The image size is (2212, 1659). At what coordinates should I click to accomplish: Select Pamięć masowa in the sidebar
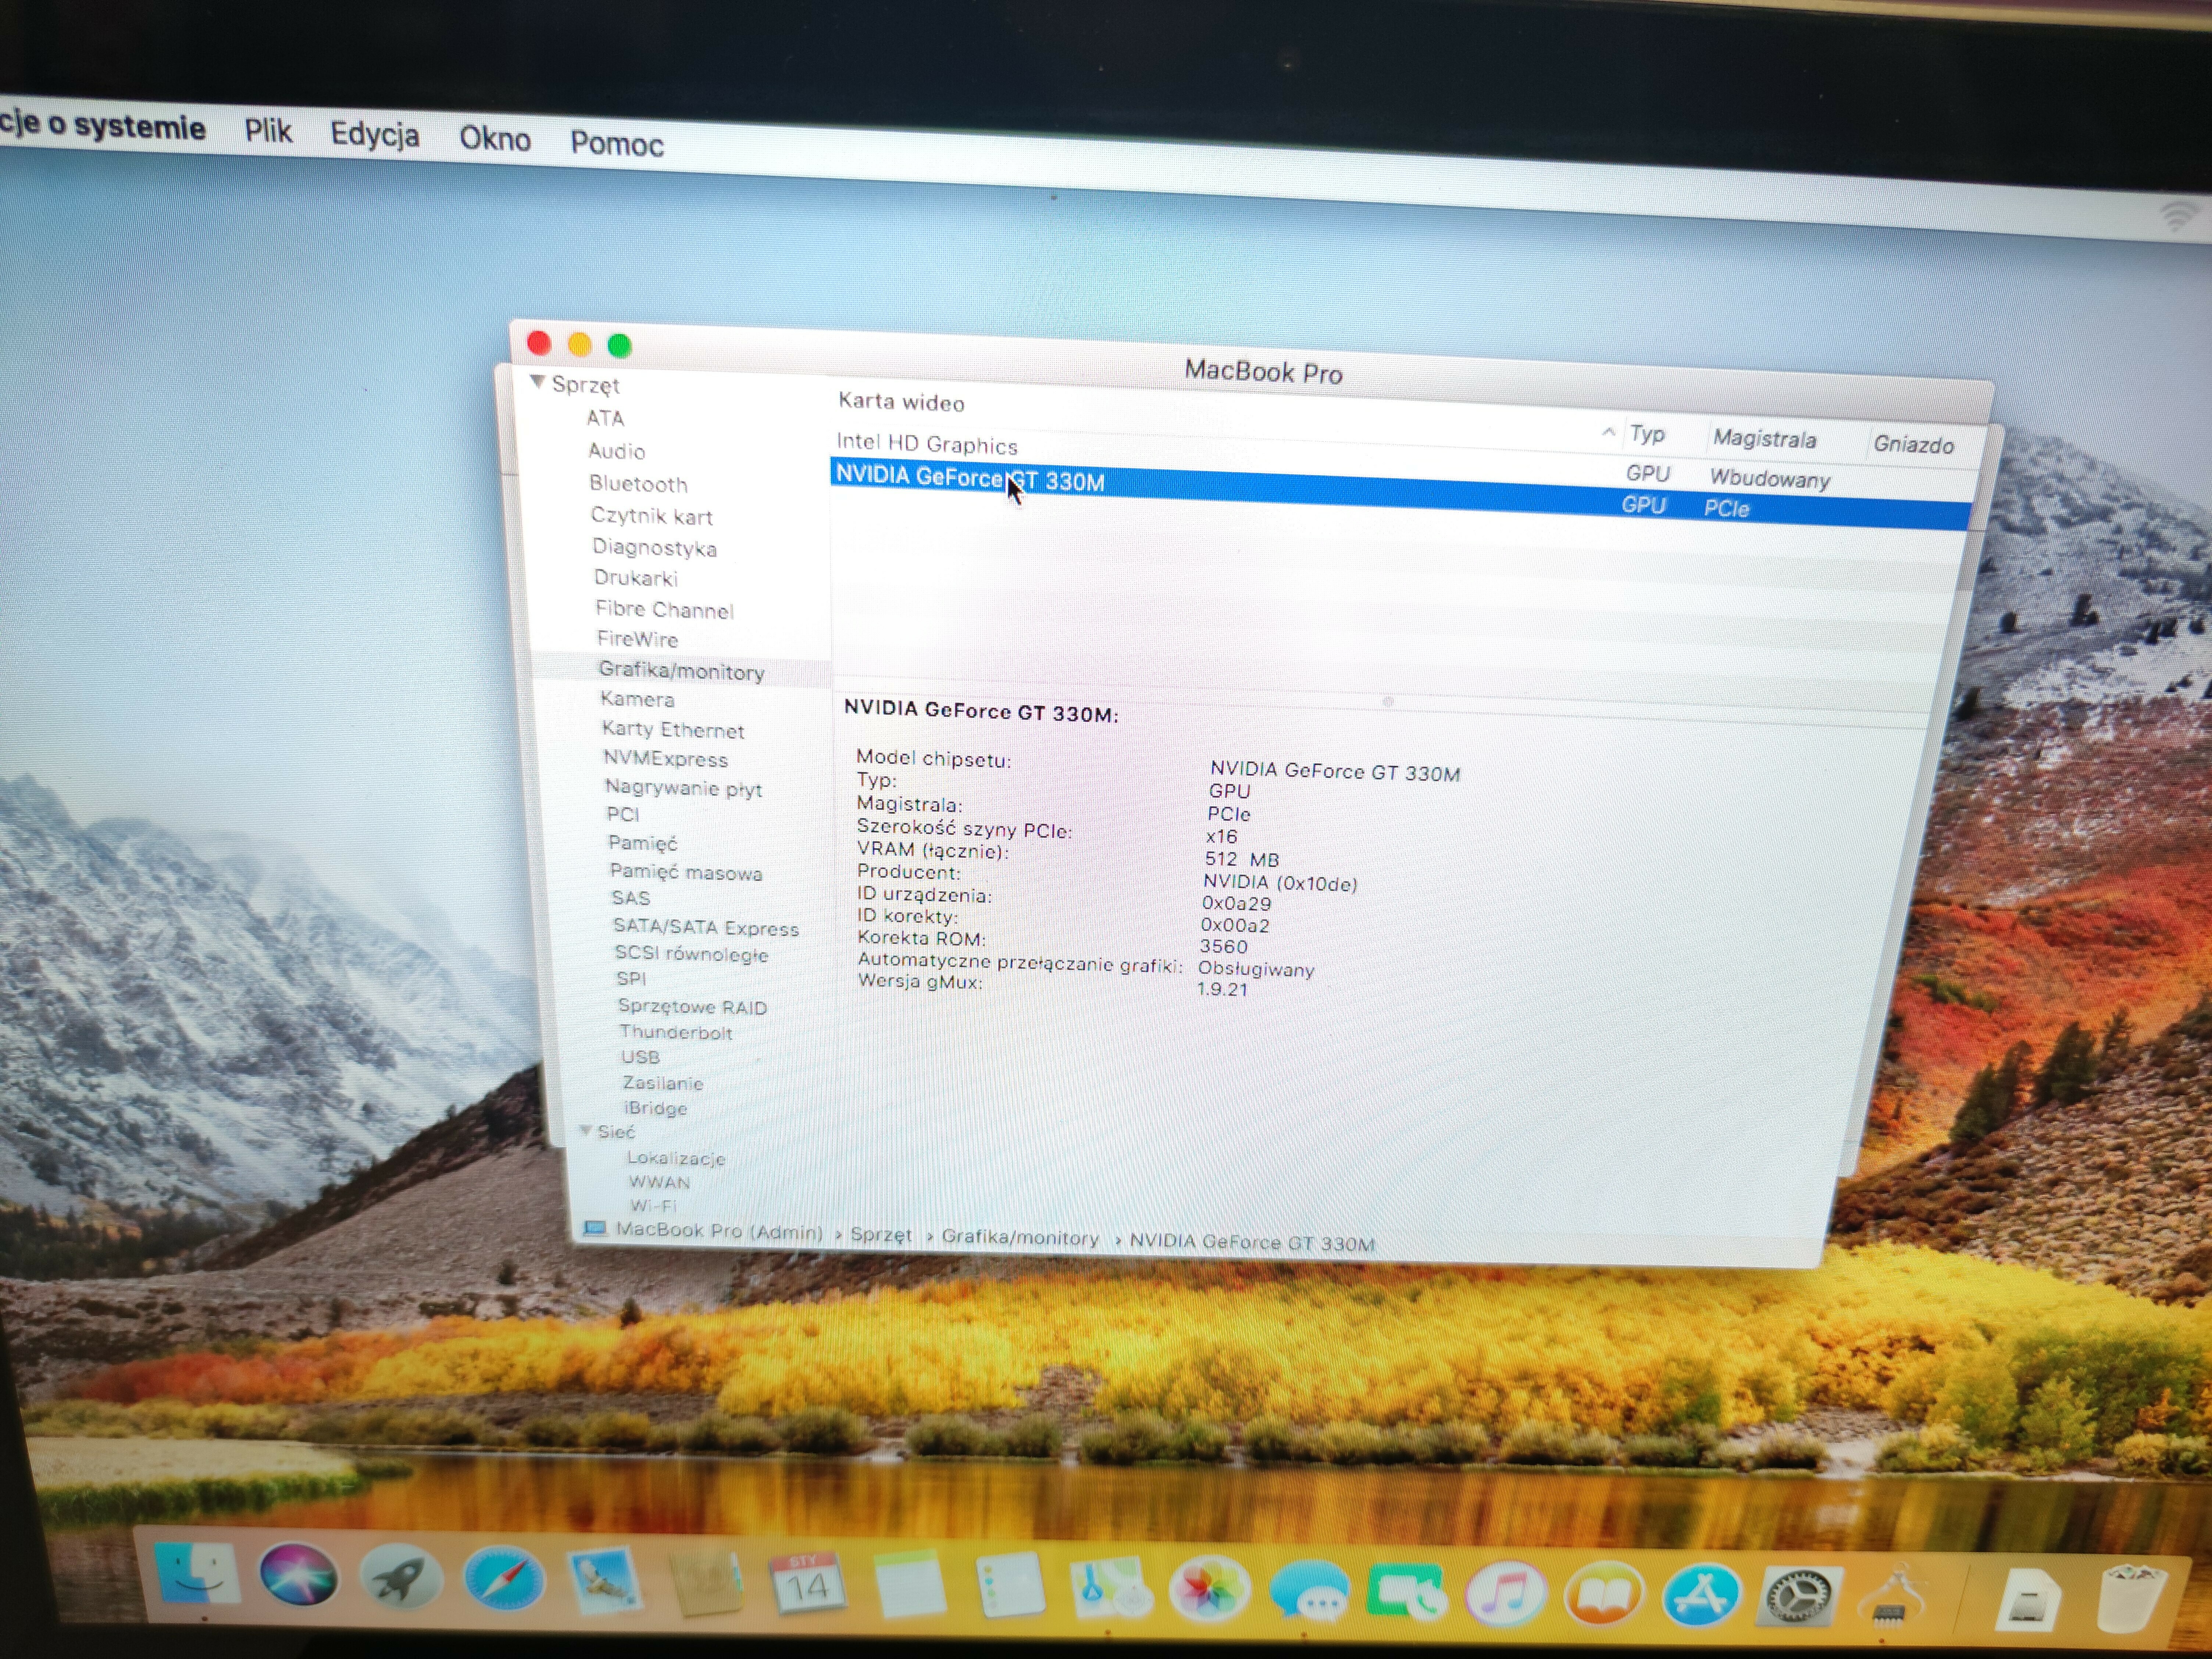tap(686, 872)
